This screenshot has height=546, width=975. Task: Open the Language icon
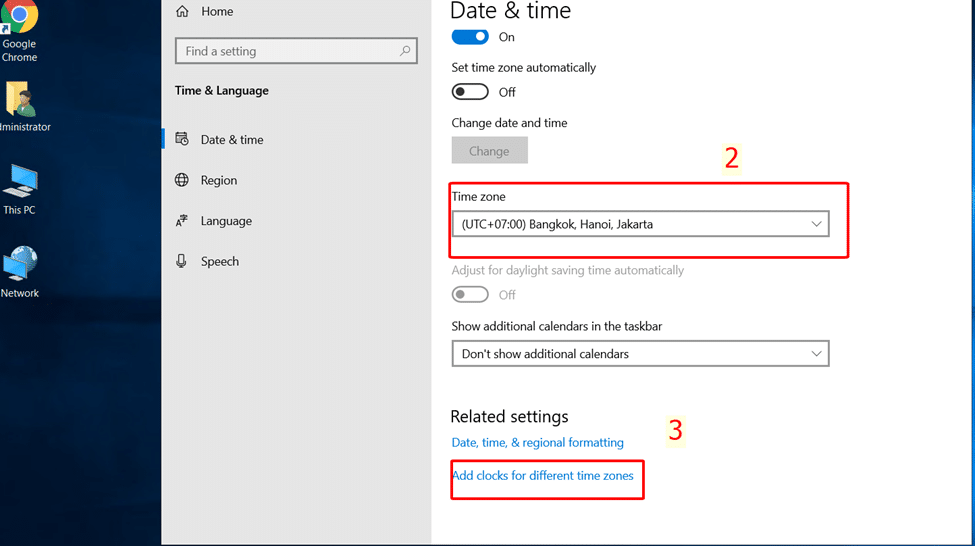click(x=182, y=221)
